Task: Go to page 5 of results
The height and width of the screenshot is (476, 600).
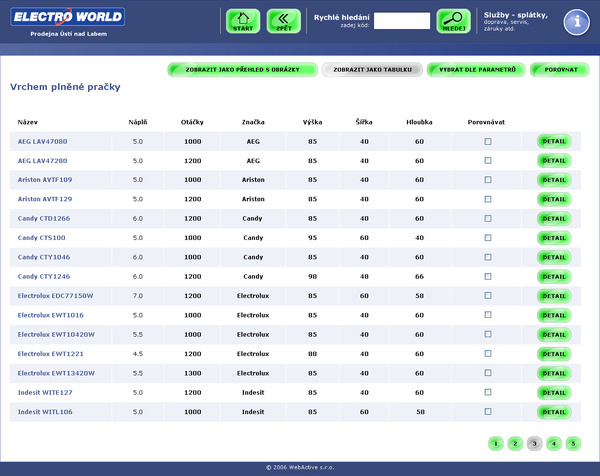Action: tap(573, 444)
